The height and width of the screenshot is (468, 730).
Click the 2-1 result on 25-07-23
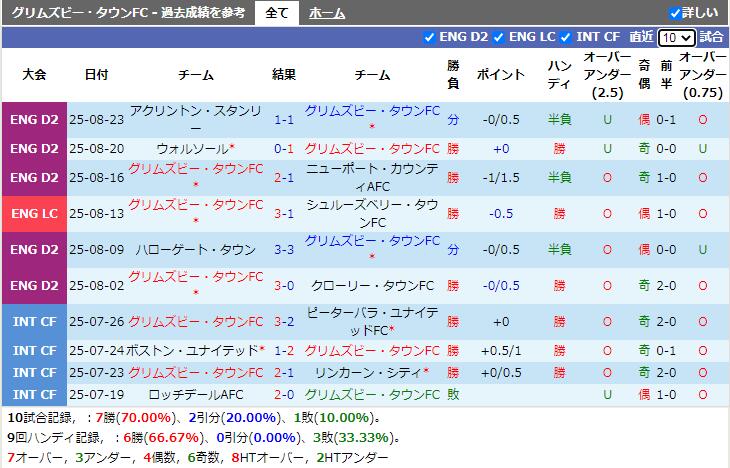click(x=284, y=373)
